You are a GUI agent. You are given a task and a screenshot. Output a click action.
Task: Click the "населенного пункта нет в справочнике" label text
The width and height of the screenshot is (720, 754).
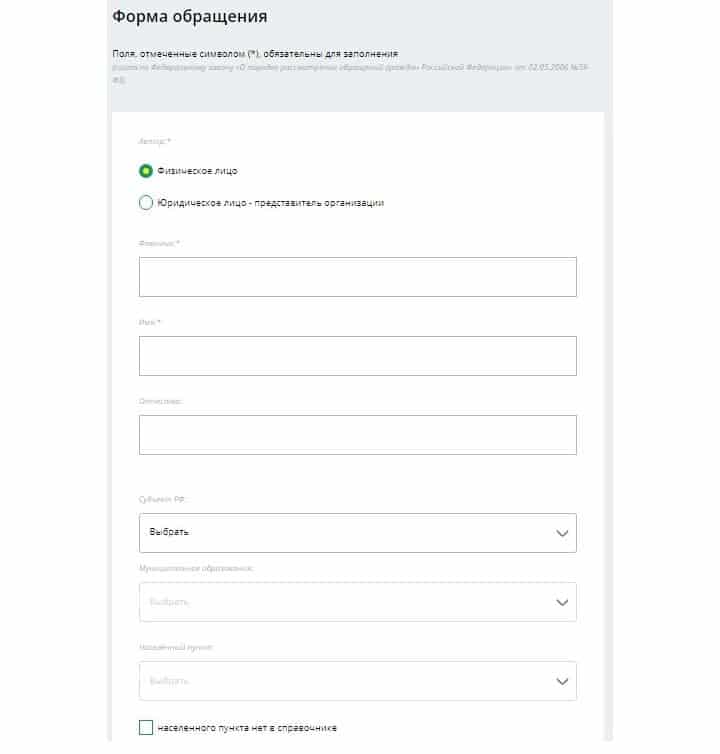pyautogui.click(x=247, y=728)
